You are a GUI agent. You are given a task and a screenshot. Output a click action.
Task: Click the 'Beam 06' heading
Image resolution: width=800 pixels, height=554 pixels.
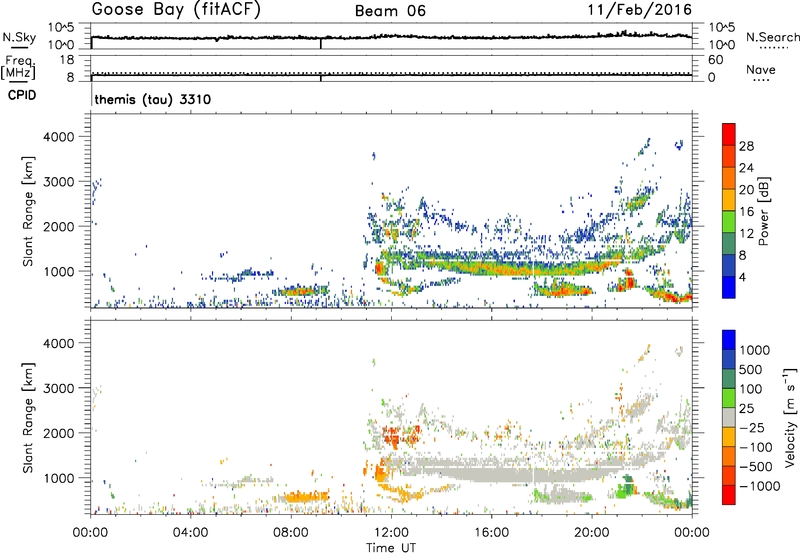(390, 11)
